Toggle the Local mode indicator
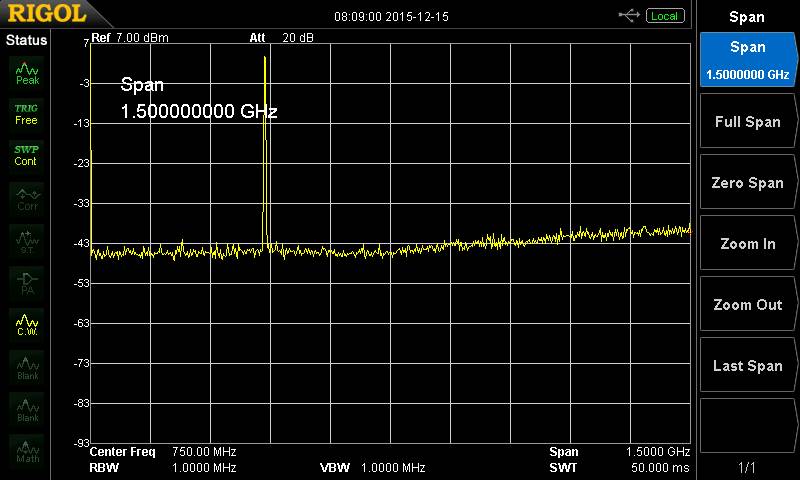 664,16
